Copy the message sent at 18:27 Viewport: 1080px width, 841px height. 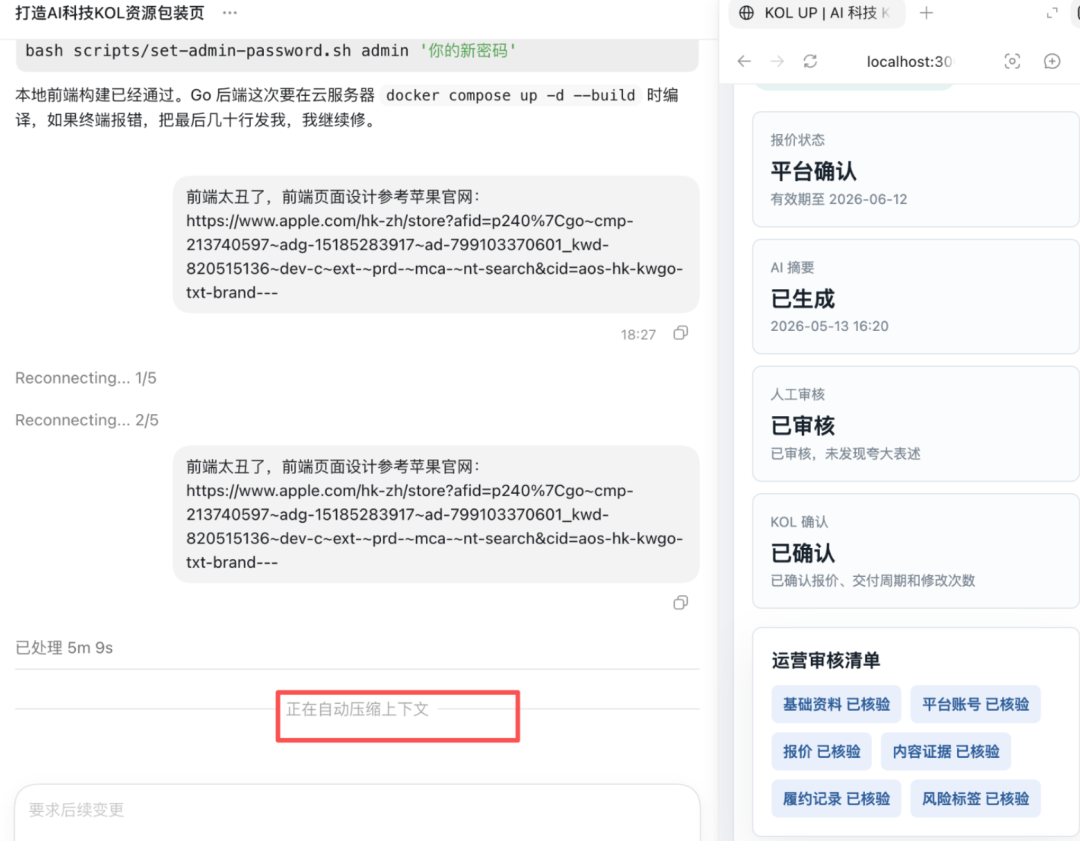681,333
